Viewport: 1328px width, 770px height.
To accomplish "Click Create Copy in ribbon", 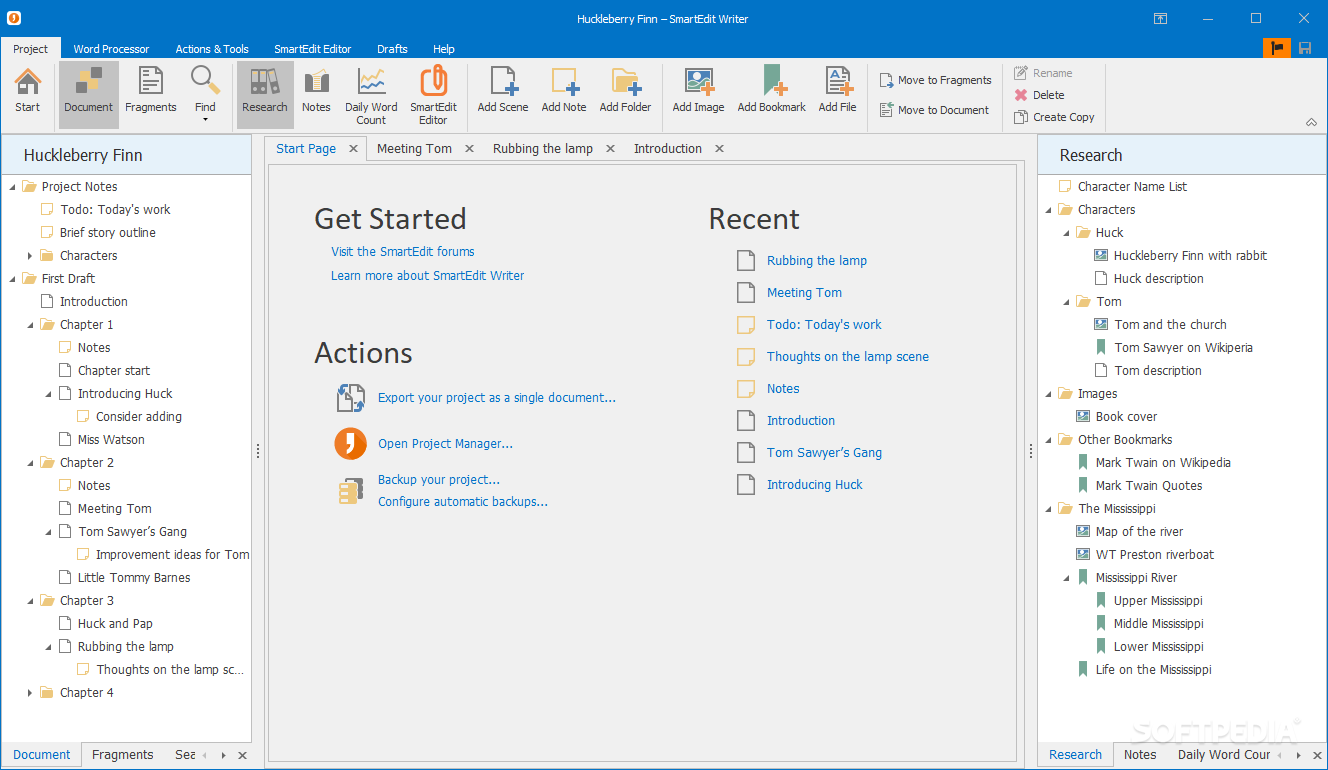I will 1054,117.
